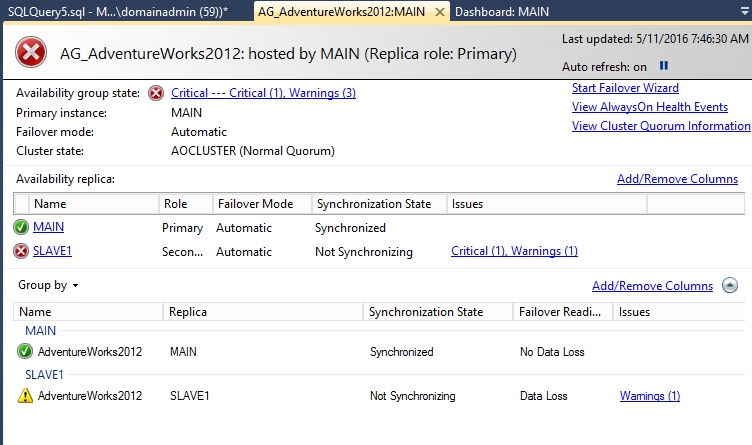The height and width of the screenshot is (445, 752).
Task: Open the Critical (1), Warnings (3) state link
Action: pyautogui.click(x=263, y=93)
